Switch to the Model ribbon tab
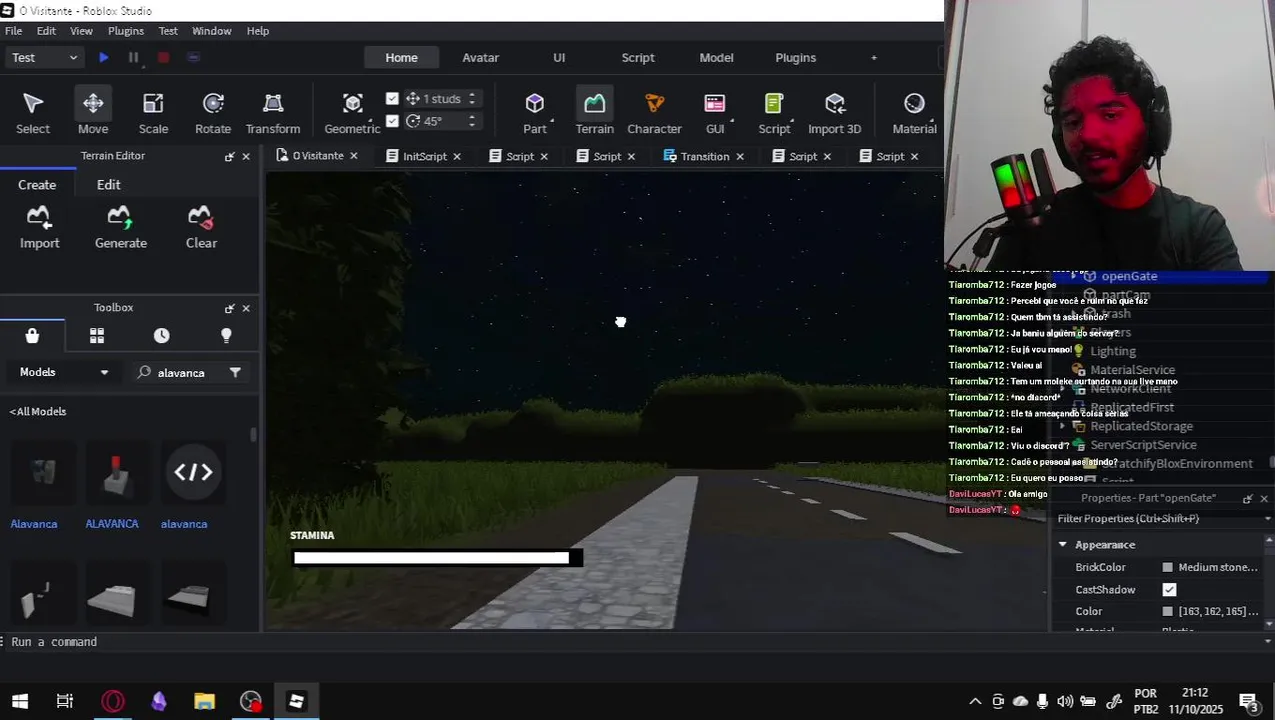1275x720 pixels. pyautogui.click(x=716, y=58)
